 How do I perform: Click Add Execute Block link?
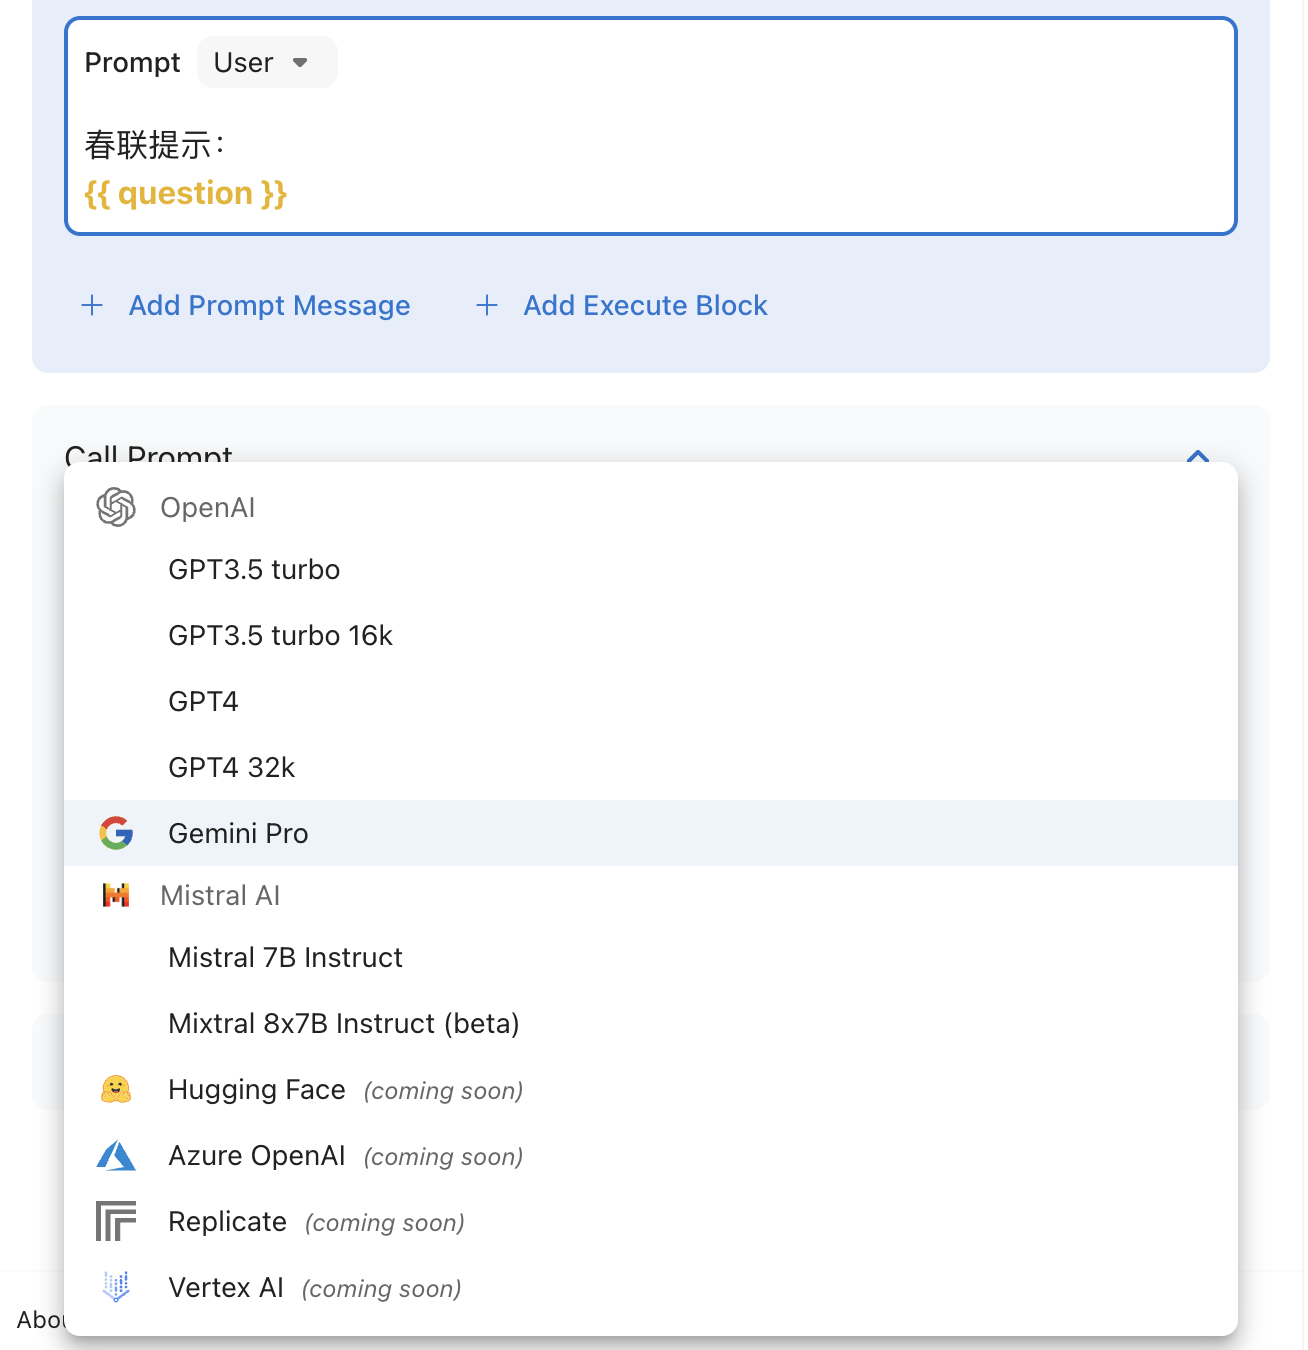(645, 305)
